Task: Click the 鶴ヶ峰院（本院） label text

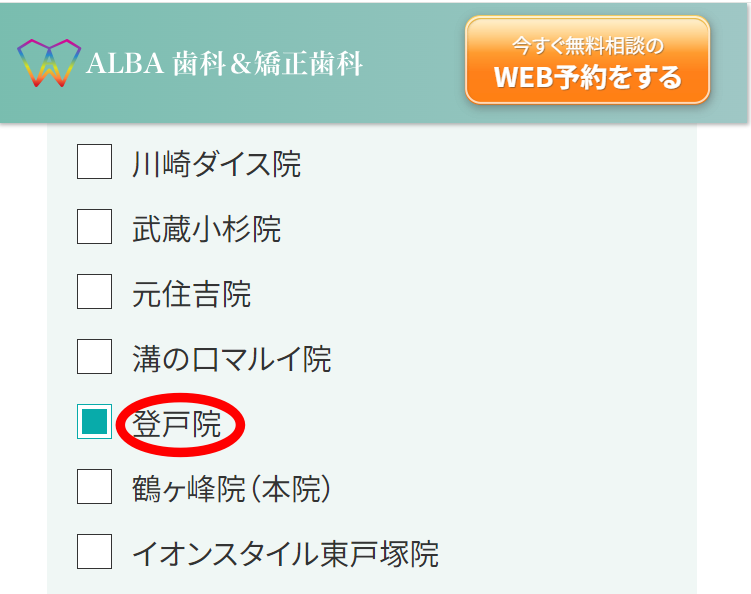Action: coord(232,489)
